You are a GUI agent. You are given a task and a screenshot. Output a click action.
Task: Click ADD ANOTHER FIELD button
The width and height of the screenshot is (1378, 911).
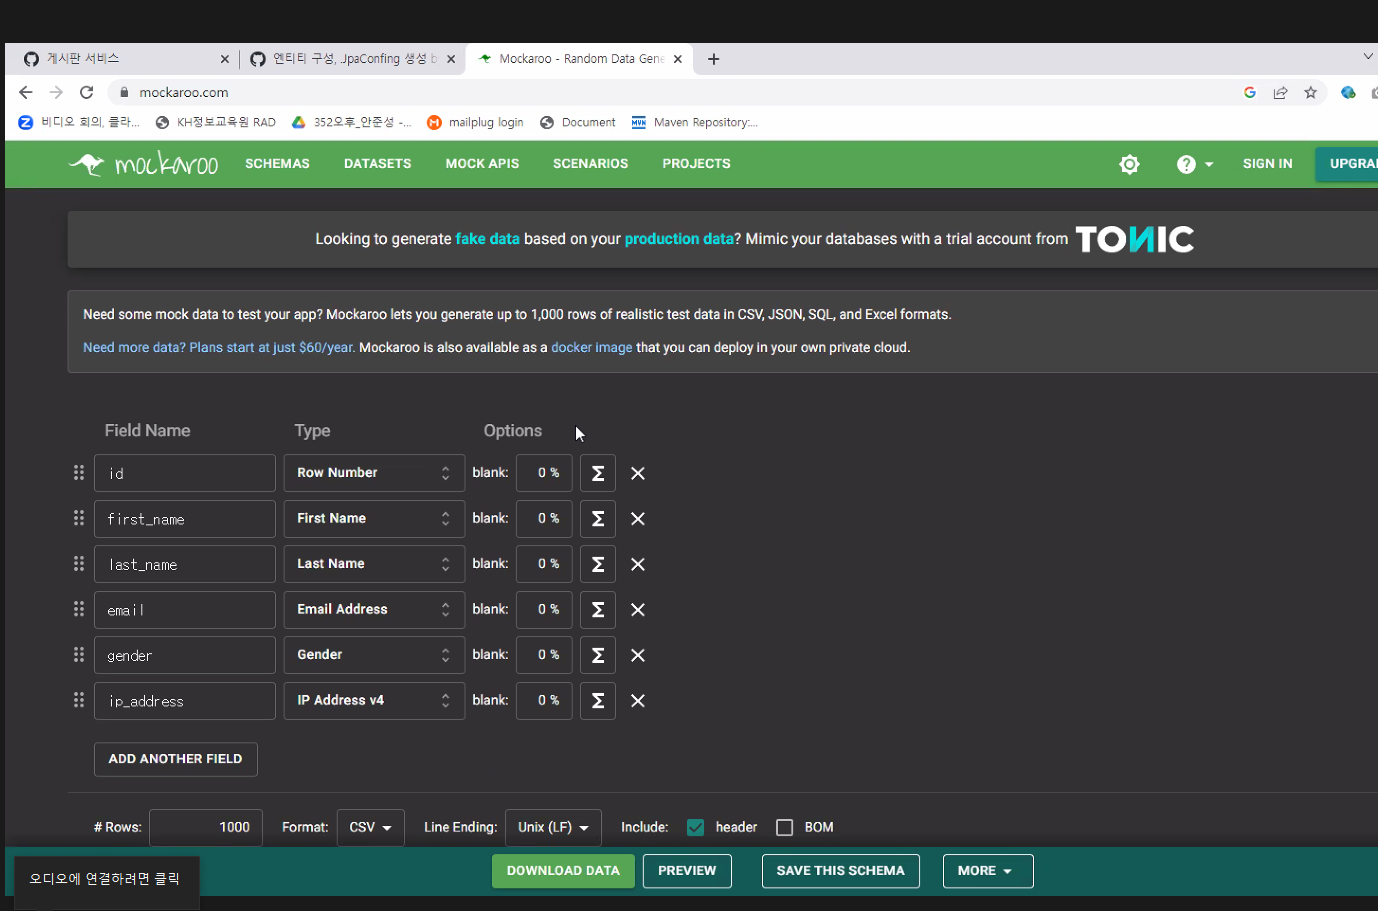click(x=175, y=759)
